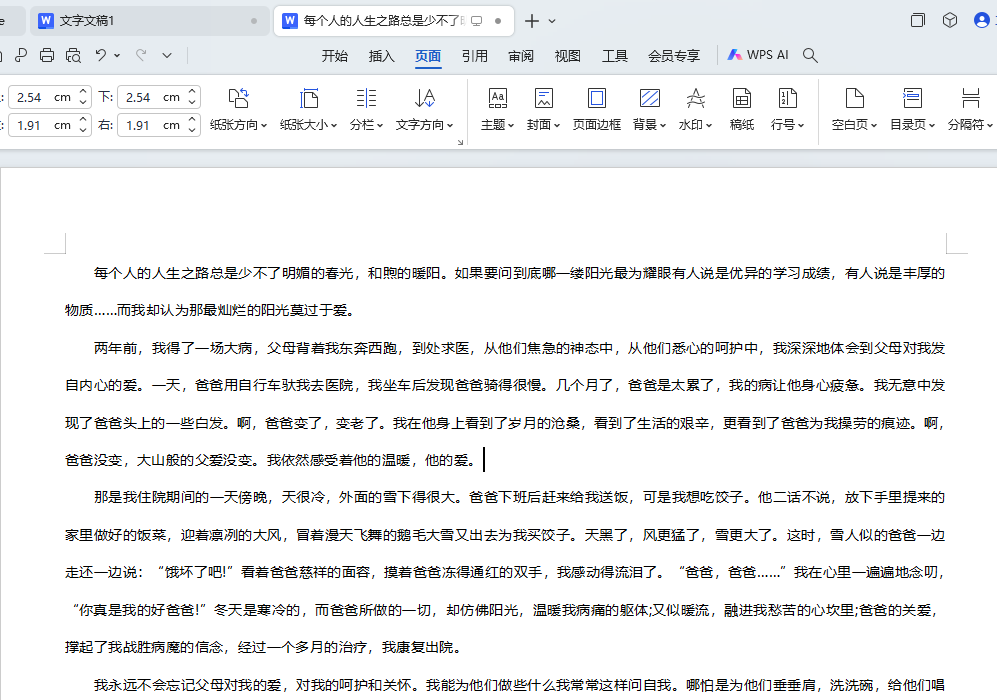Click the print icon in quick access toolbar
This screenshot has width=997, height=700.
click(x=47, y=55)
